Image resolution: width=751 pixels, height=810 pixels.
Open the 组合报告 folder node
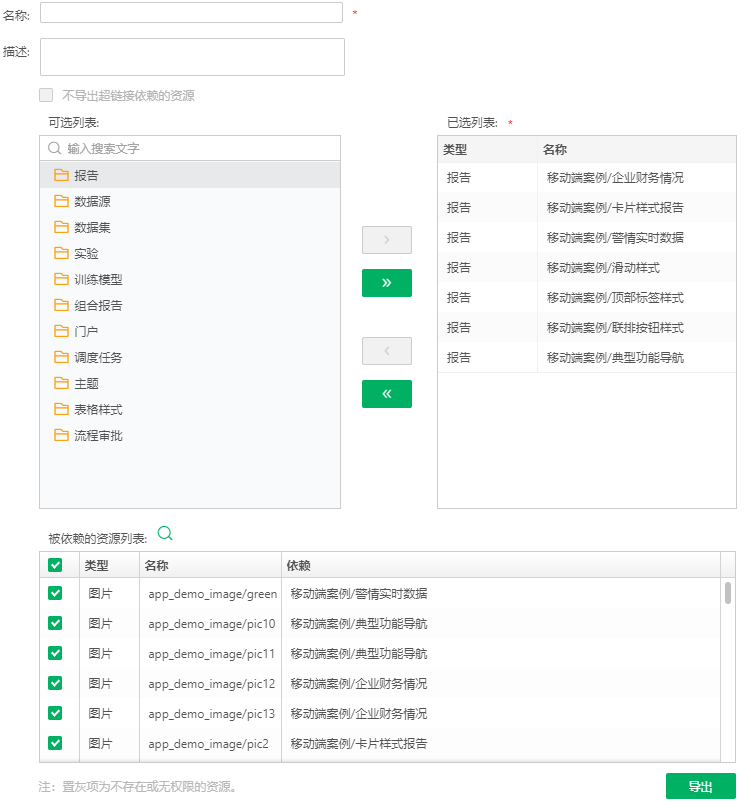[98, 305]
